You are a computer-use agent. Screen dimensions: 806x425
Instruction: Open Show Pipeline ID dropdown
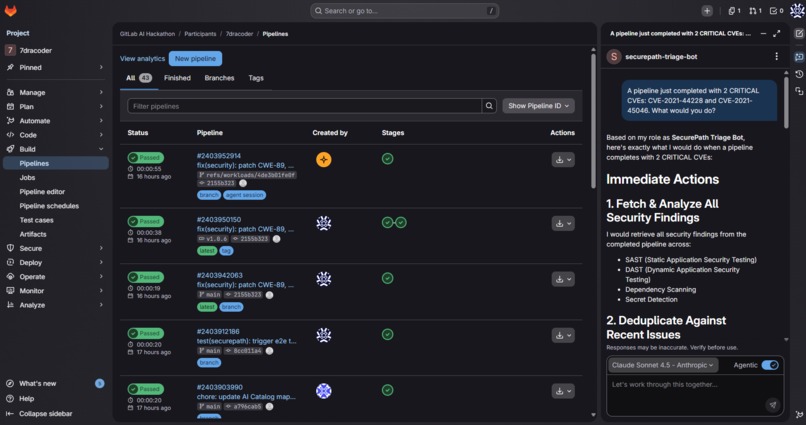pyautogui.click(x=538, y=106)
